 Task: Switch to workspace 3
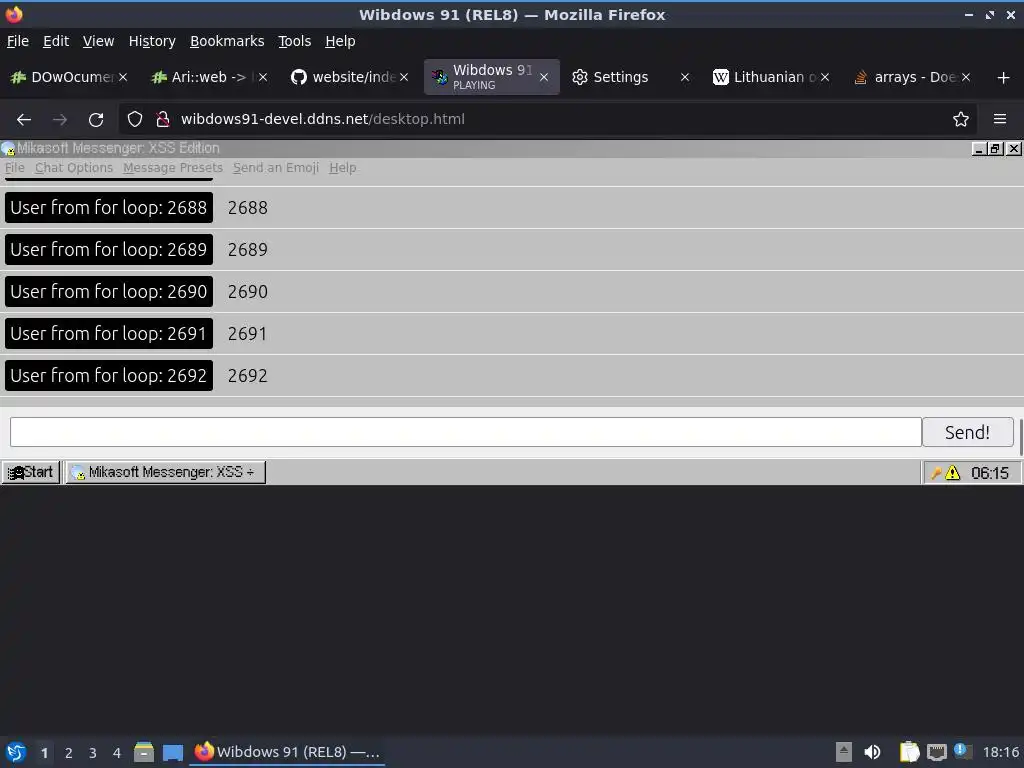tap(93, 753)
